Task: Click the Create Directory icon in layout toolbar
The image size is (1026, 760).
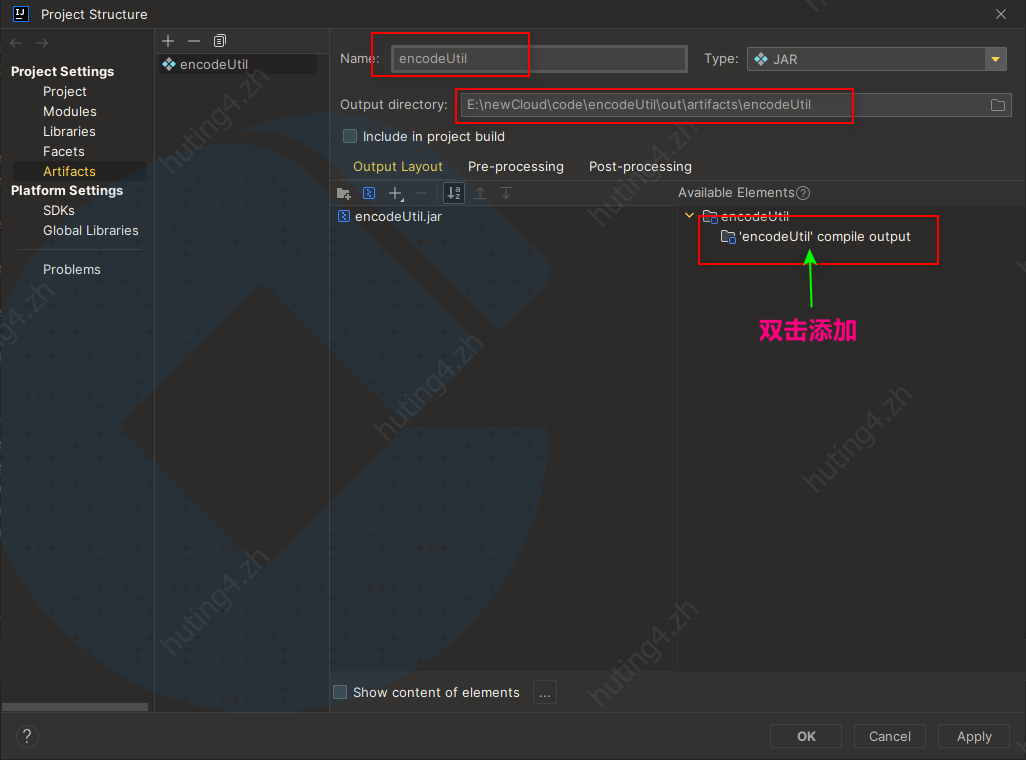Action: pos(344,193)
